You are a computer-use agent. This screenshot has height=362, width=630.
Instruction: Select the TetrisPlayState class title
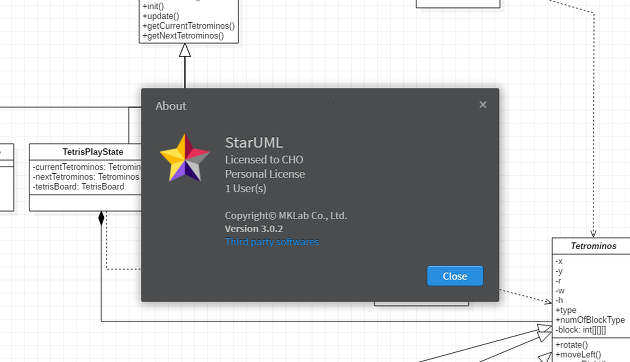(x=93, y=152)
